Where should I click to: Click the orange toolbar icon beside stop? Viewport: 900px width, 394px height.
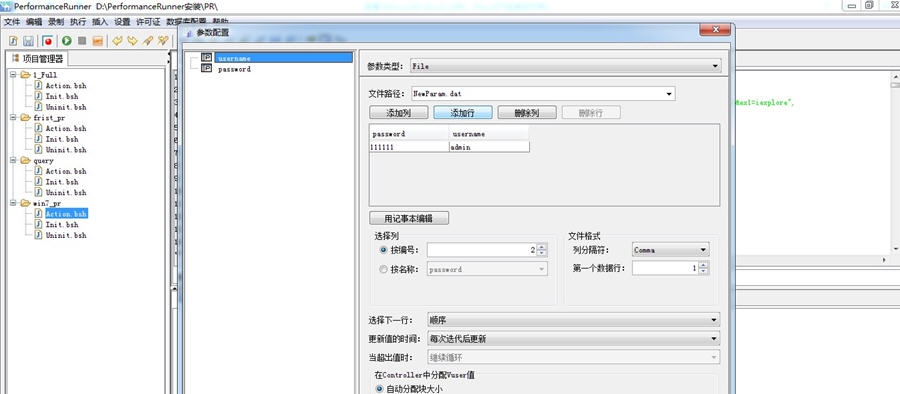[x=98, y=41]
